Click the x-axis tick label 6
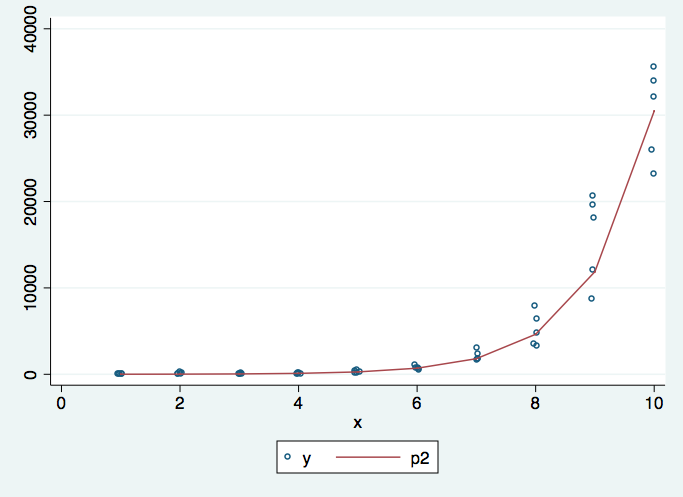 (416, 403)
